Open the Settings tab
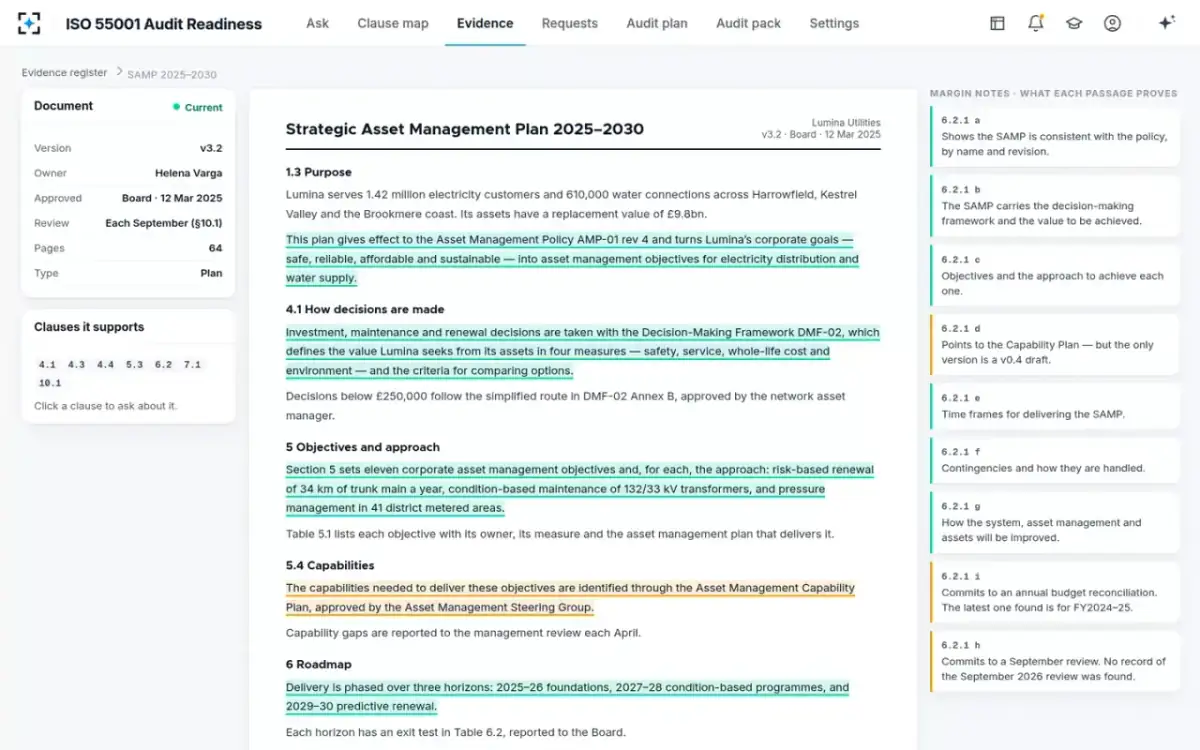Image resolution: width=1200 pixels, height=750 pixels. 834,23
